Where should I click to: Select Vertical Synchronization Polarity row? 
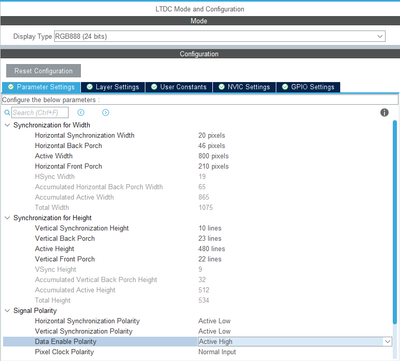coord(198,331)
